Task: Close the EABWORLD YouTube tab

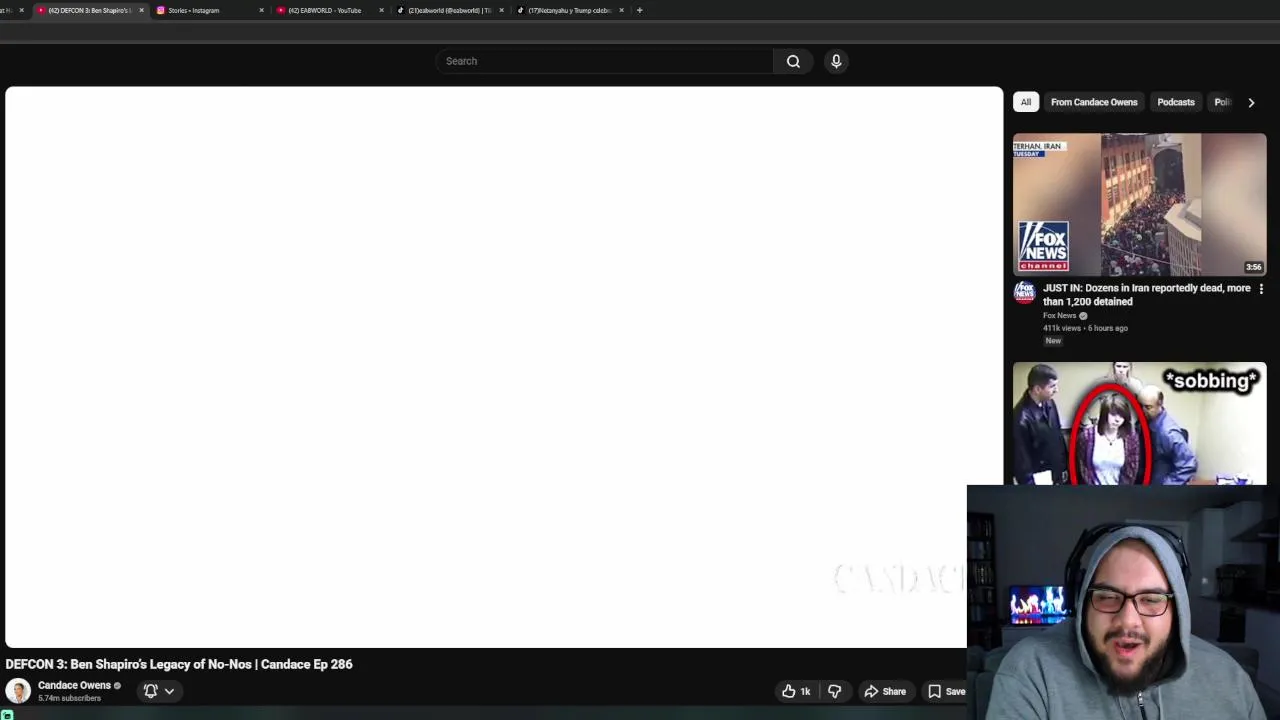Action: tap(381, 10)
